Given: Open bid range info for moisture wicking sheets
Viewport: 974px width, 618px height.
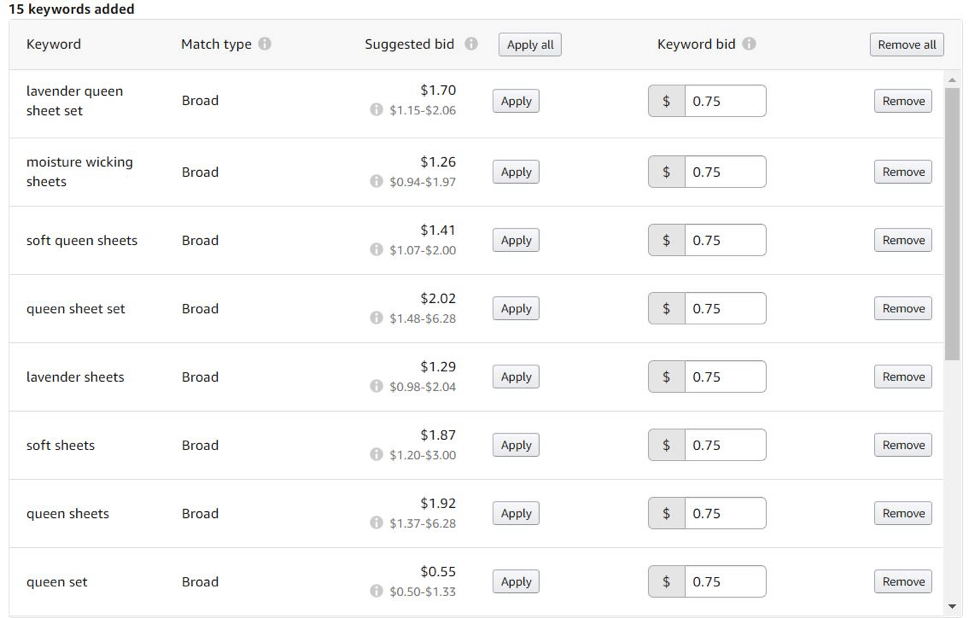Looking at the screenshot, I should point(376,181).
